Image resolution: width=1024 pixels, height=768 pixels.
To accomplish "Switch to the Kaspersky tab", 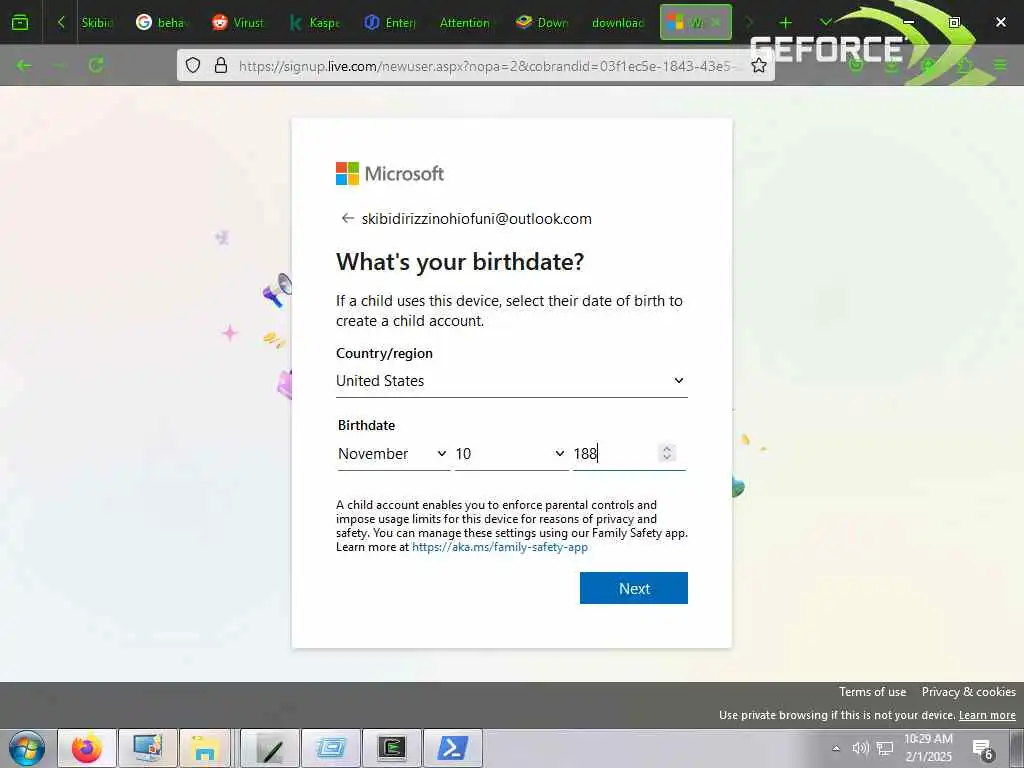I will tap(314, 22).
